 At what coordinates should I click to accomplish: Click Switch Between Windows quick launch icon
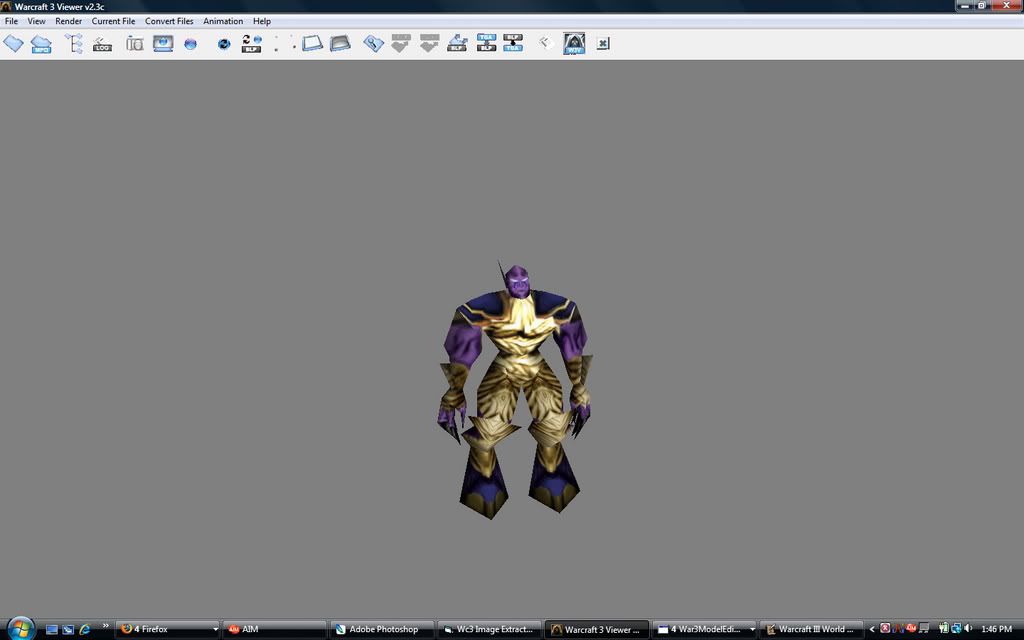[68, 630]
